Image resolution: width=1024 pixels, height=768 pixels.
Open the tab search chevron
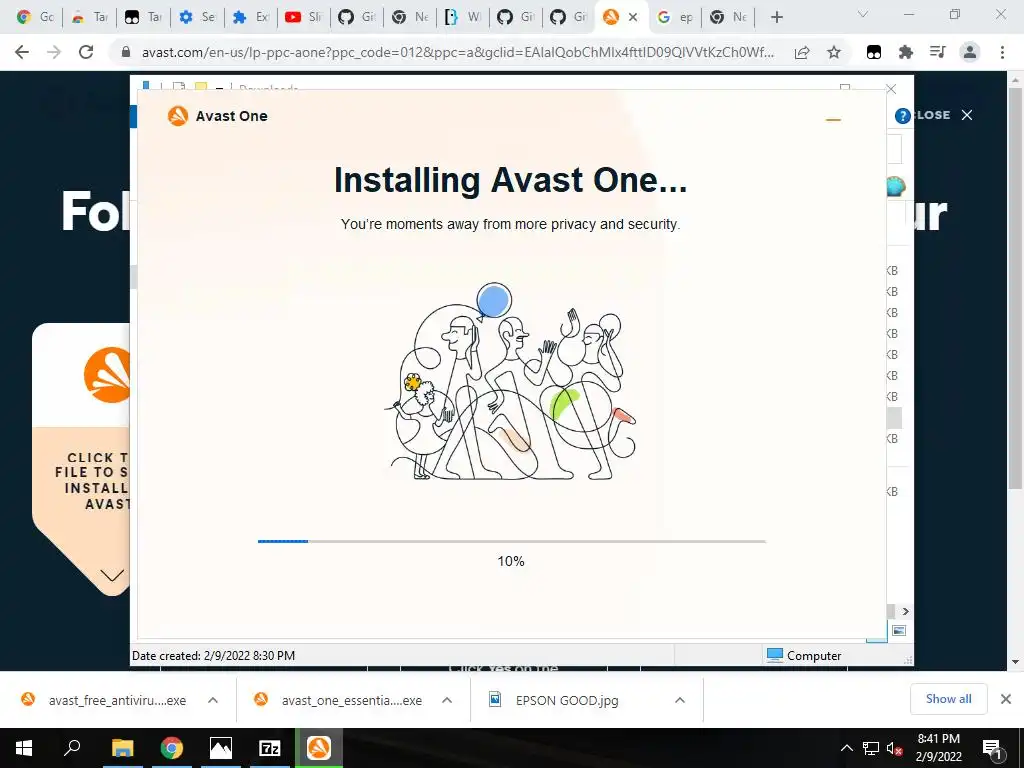863,14
